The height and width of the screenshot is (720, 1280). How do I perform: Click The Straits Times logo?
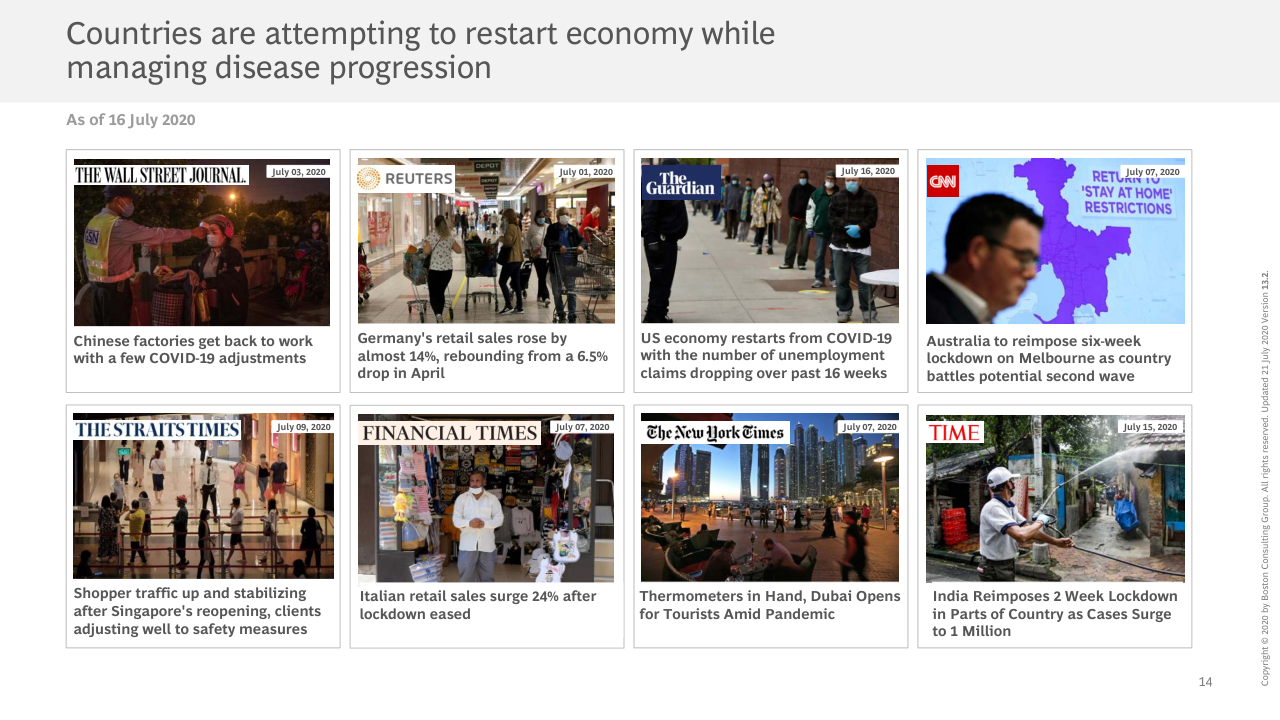point(158,429)
